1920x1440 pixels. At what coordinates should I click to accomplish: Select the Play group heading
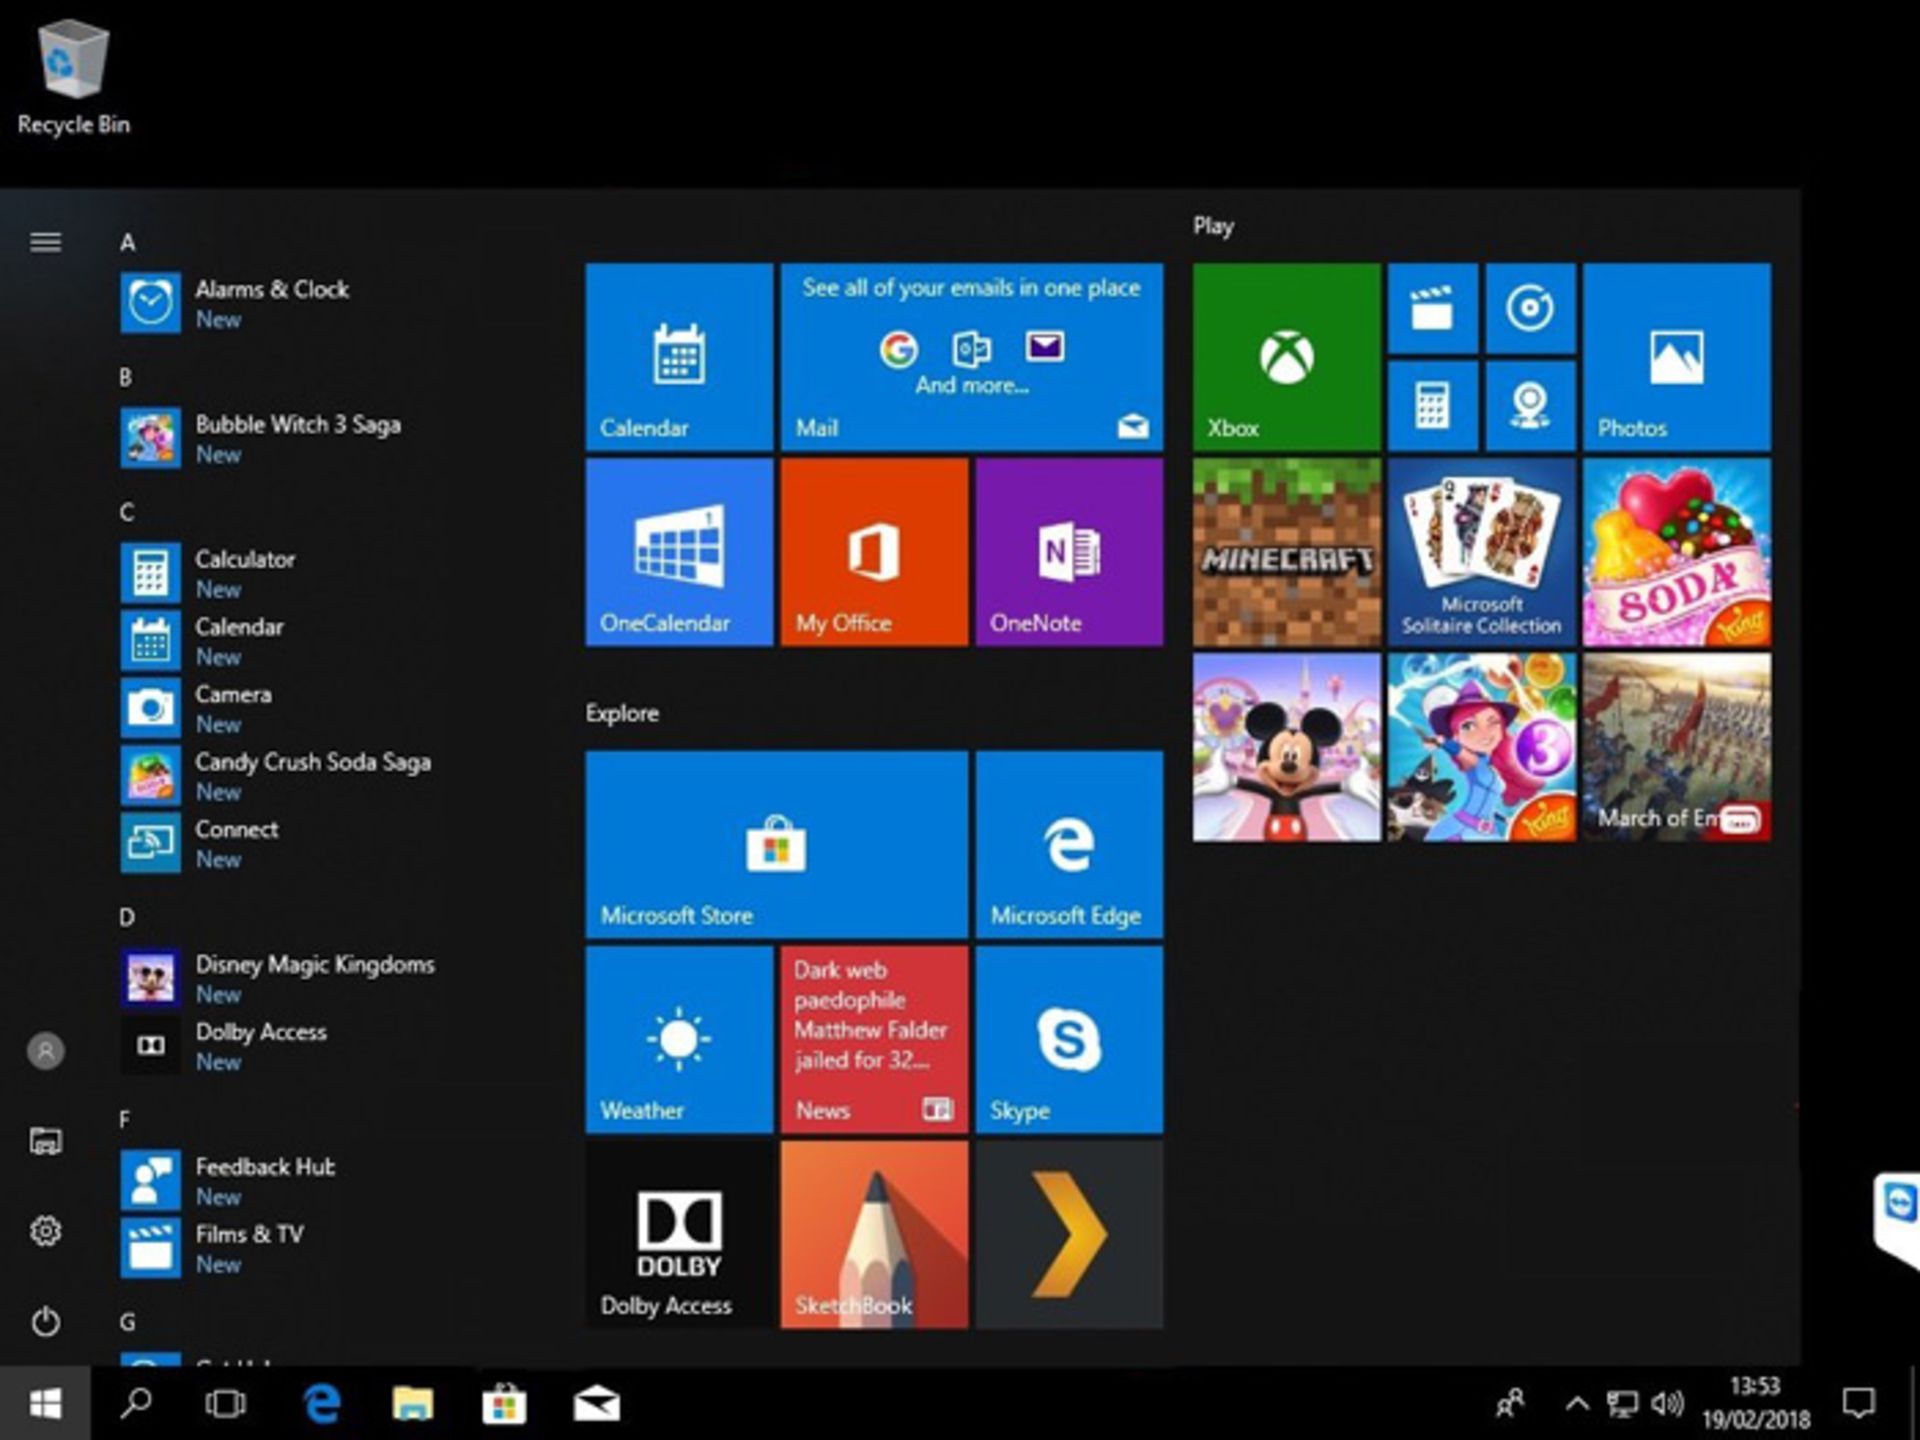1213,226
